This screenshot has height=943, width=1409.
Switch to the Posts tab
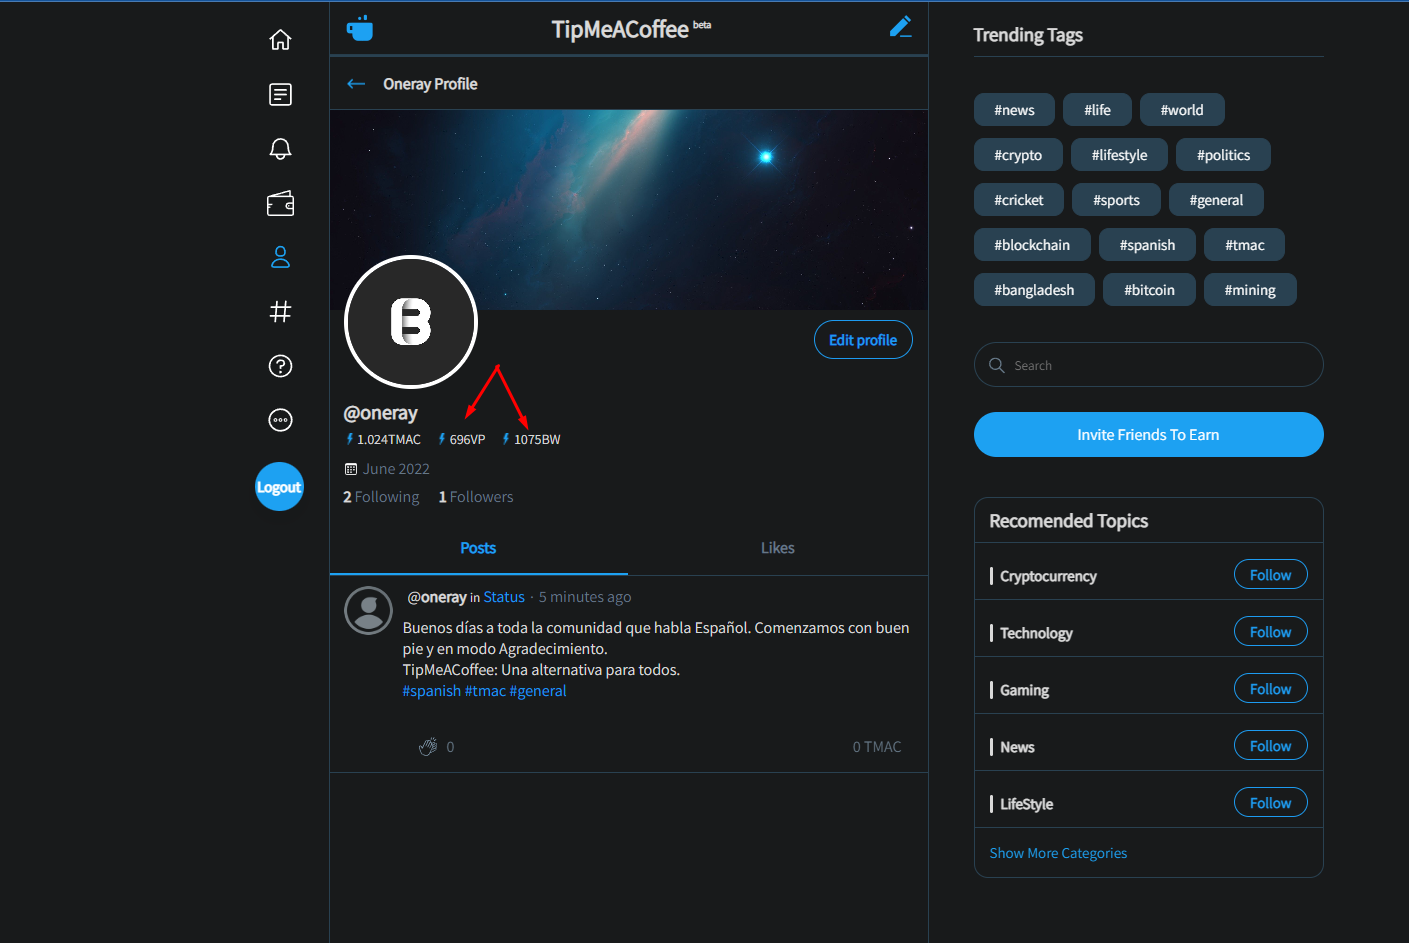[478, 548]
